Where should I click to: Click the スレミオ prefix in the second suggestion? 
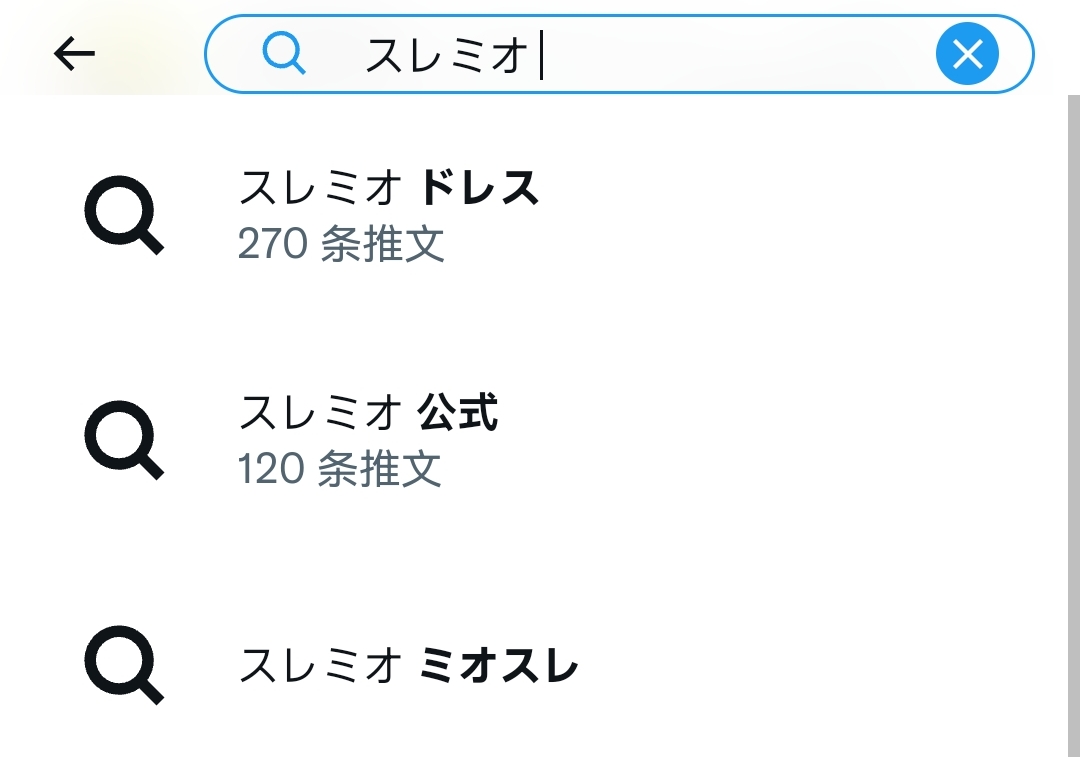[321, 412]
